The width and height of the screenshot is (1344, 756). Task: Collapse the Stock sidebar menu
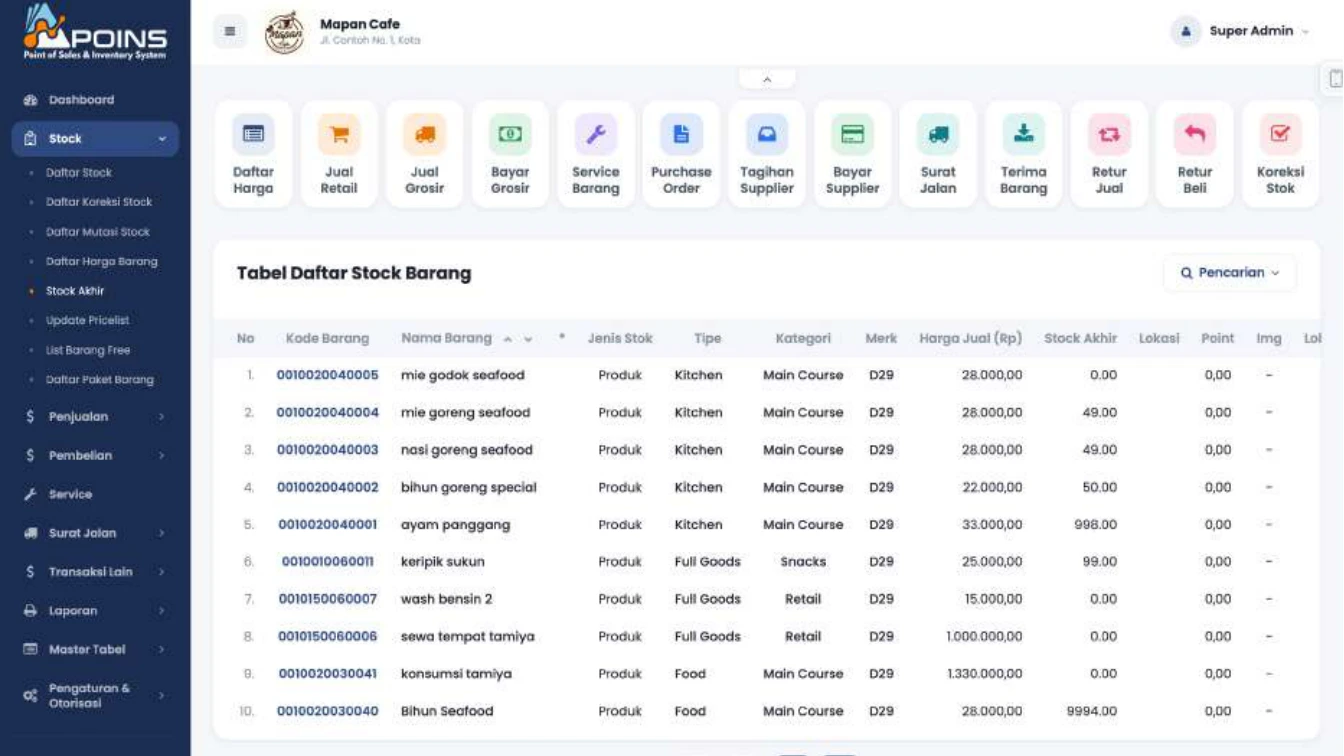pyautogui.click(x=96, y=139)
